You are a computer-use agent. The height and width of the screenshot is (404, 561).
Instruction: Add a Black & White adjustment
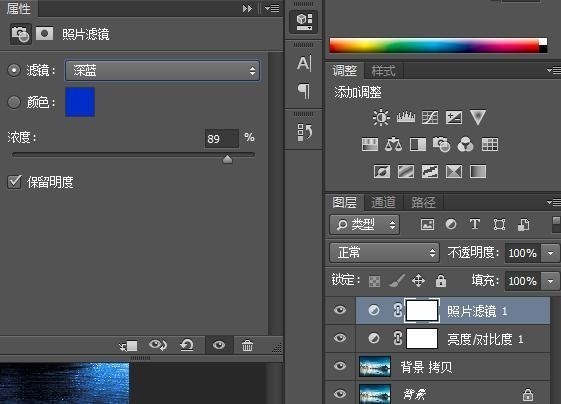coord(418,145)
